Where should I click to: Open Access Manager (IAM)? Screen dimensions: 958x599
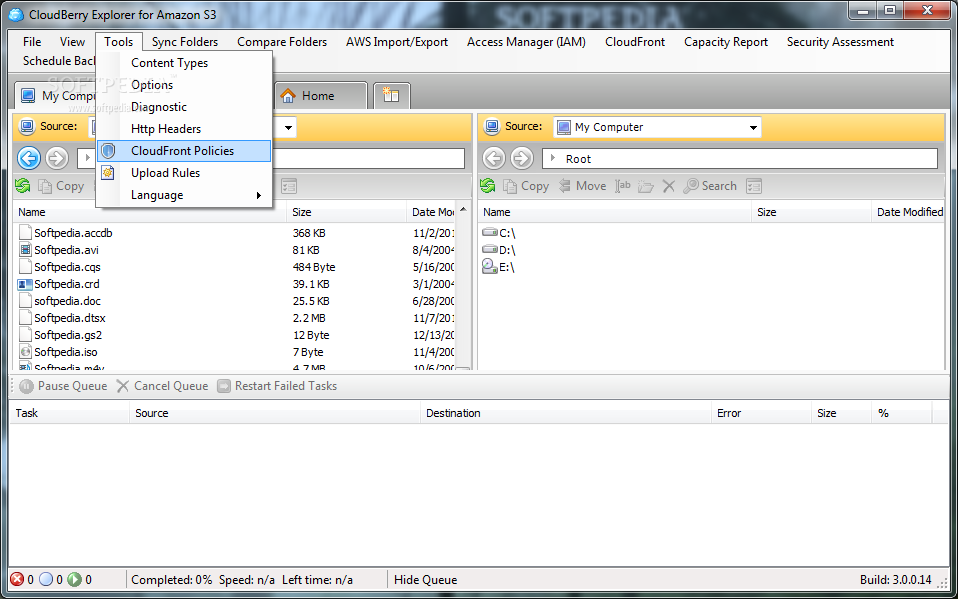click(526, 42)
